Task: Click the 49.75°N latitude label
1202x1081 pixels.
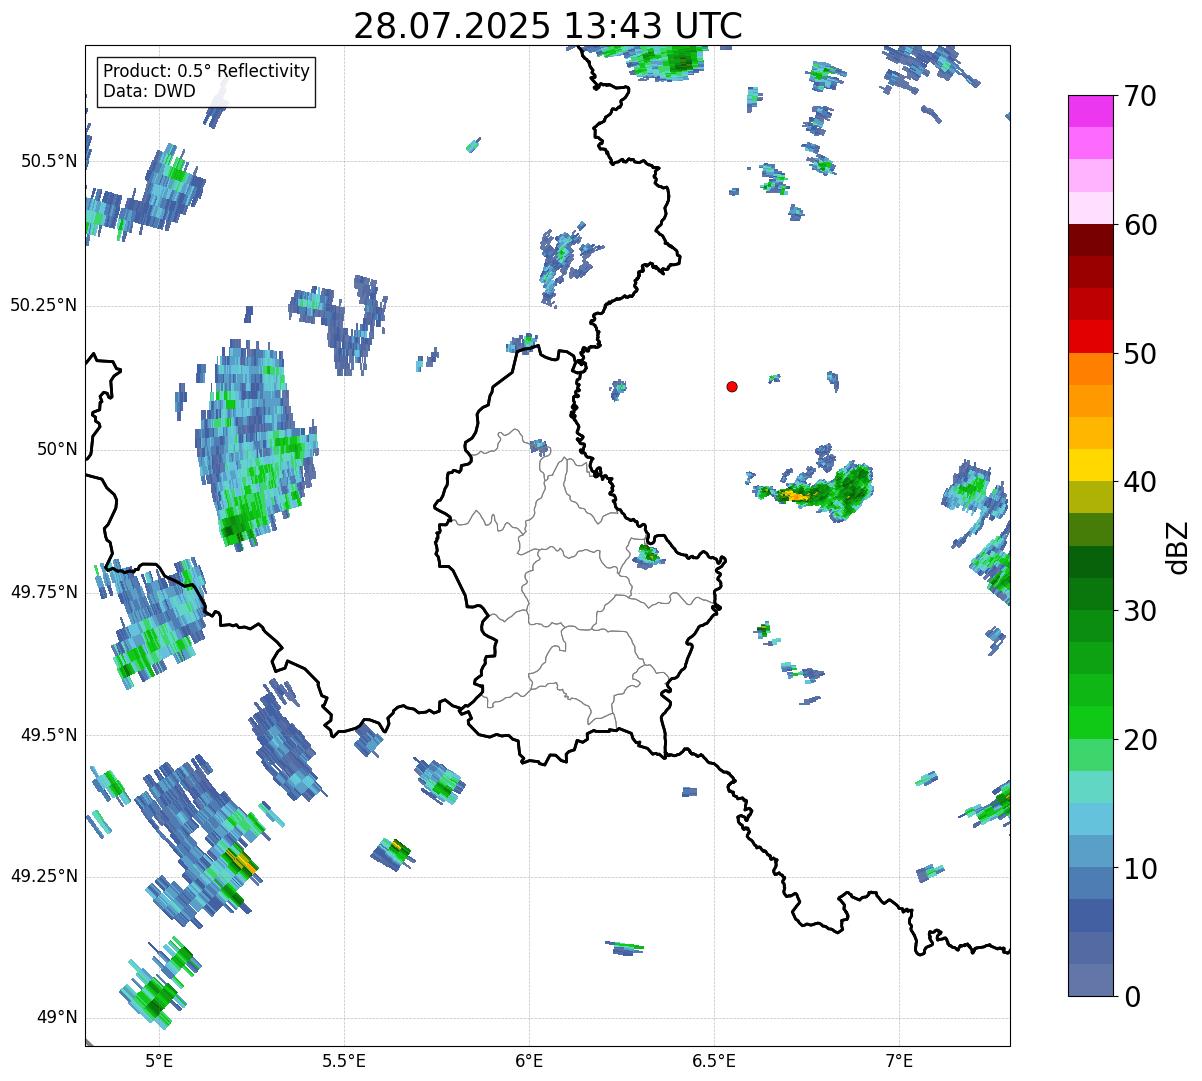Action: coord(44,592)
